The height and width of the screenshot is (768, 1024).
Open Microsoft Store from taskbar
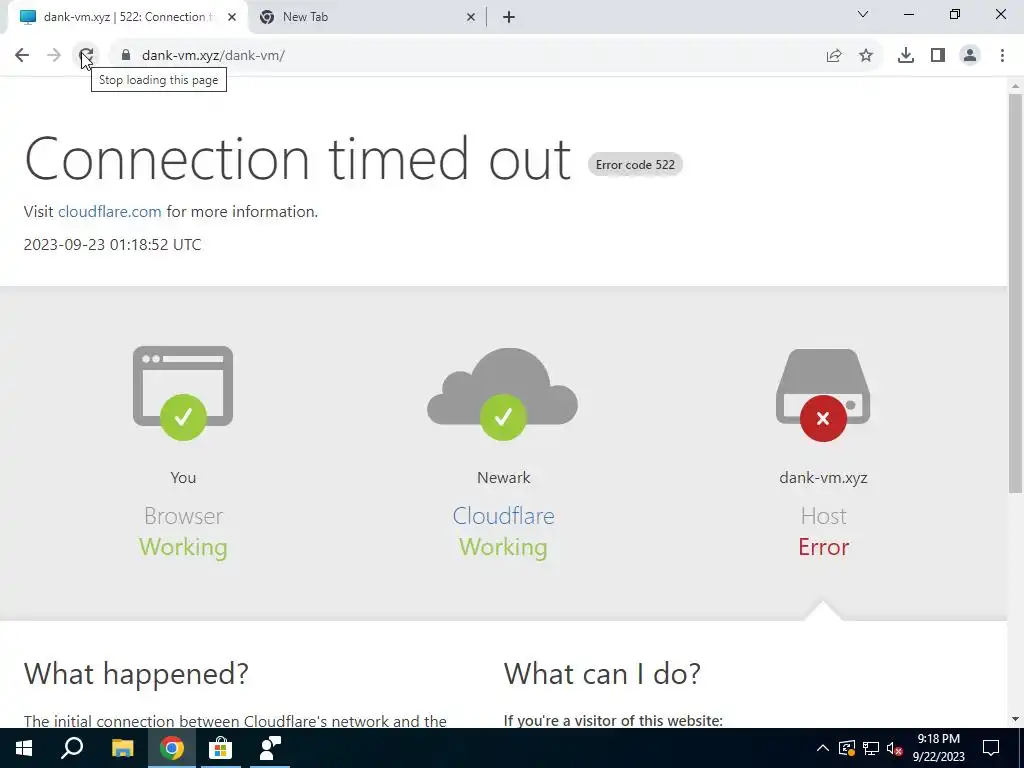point(221,748)
